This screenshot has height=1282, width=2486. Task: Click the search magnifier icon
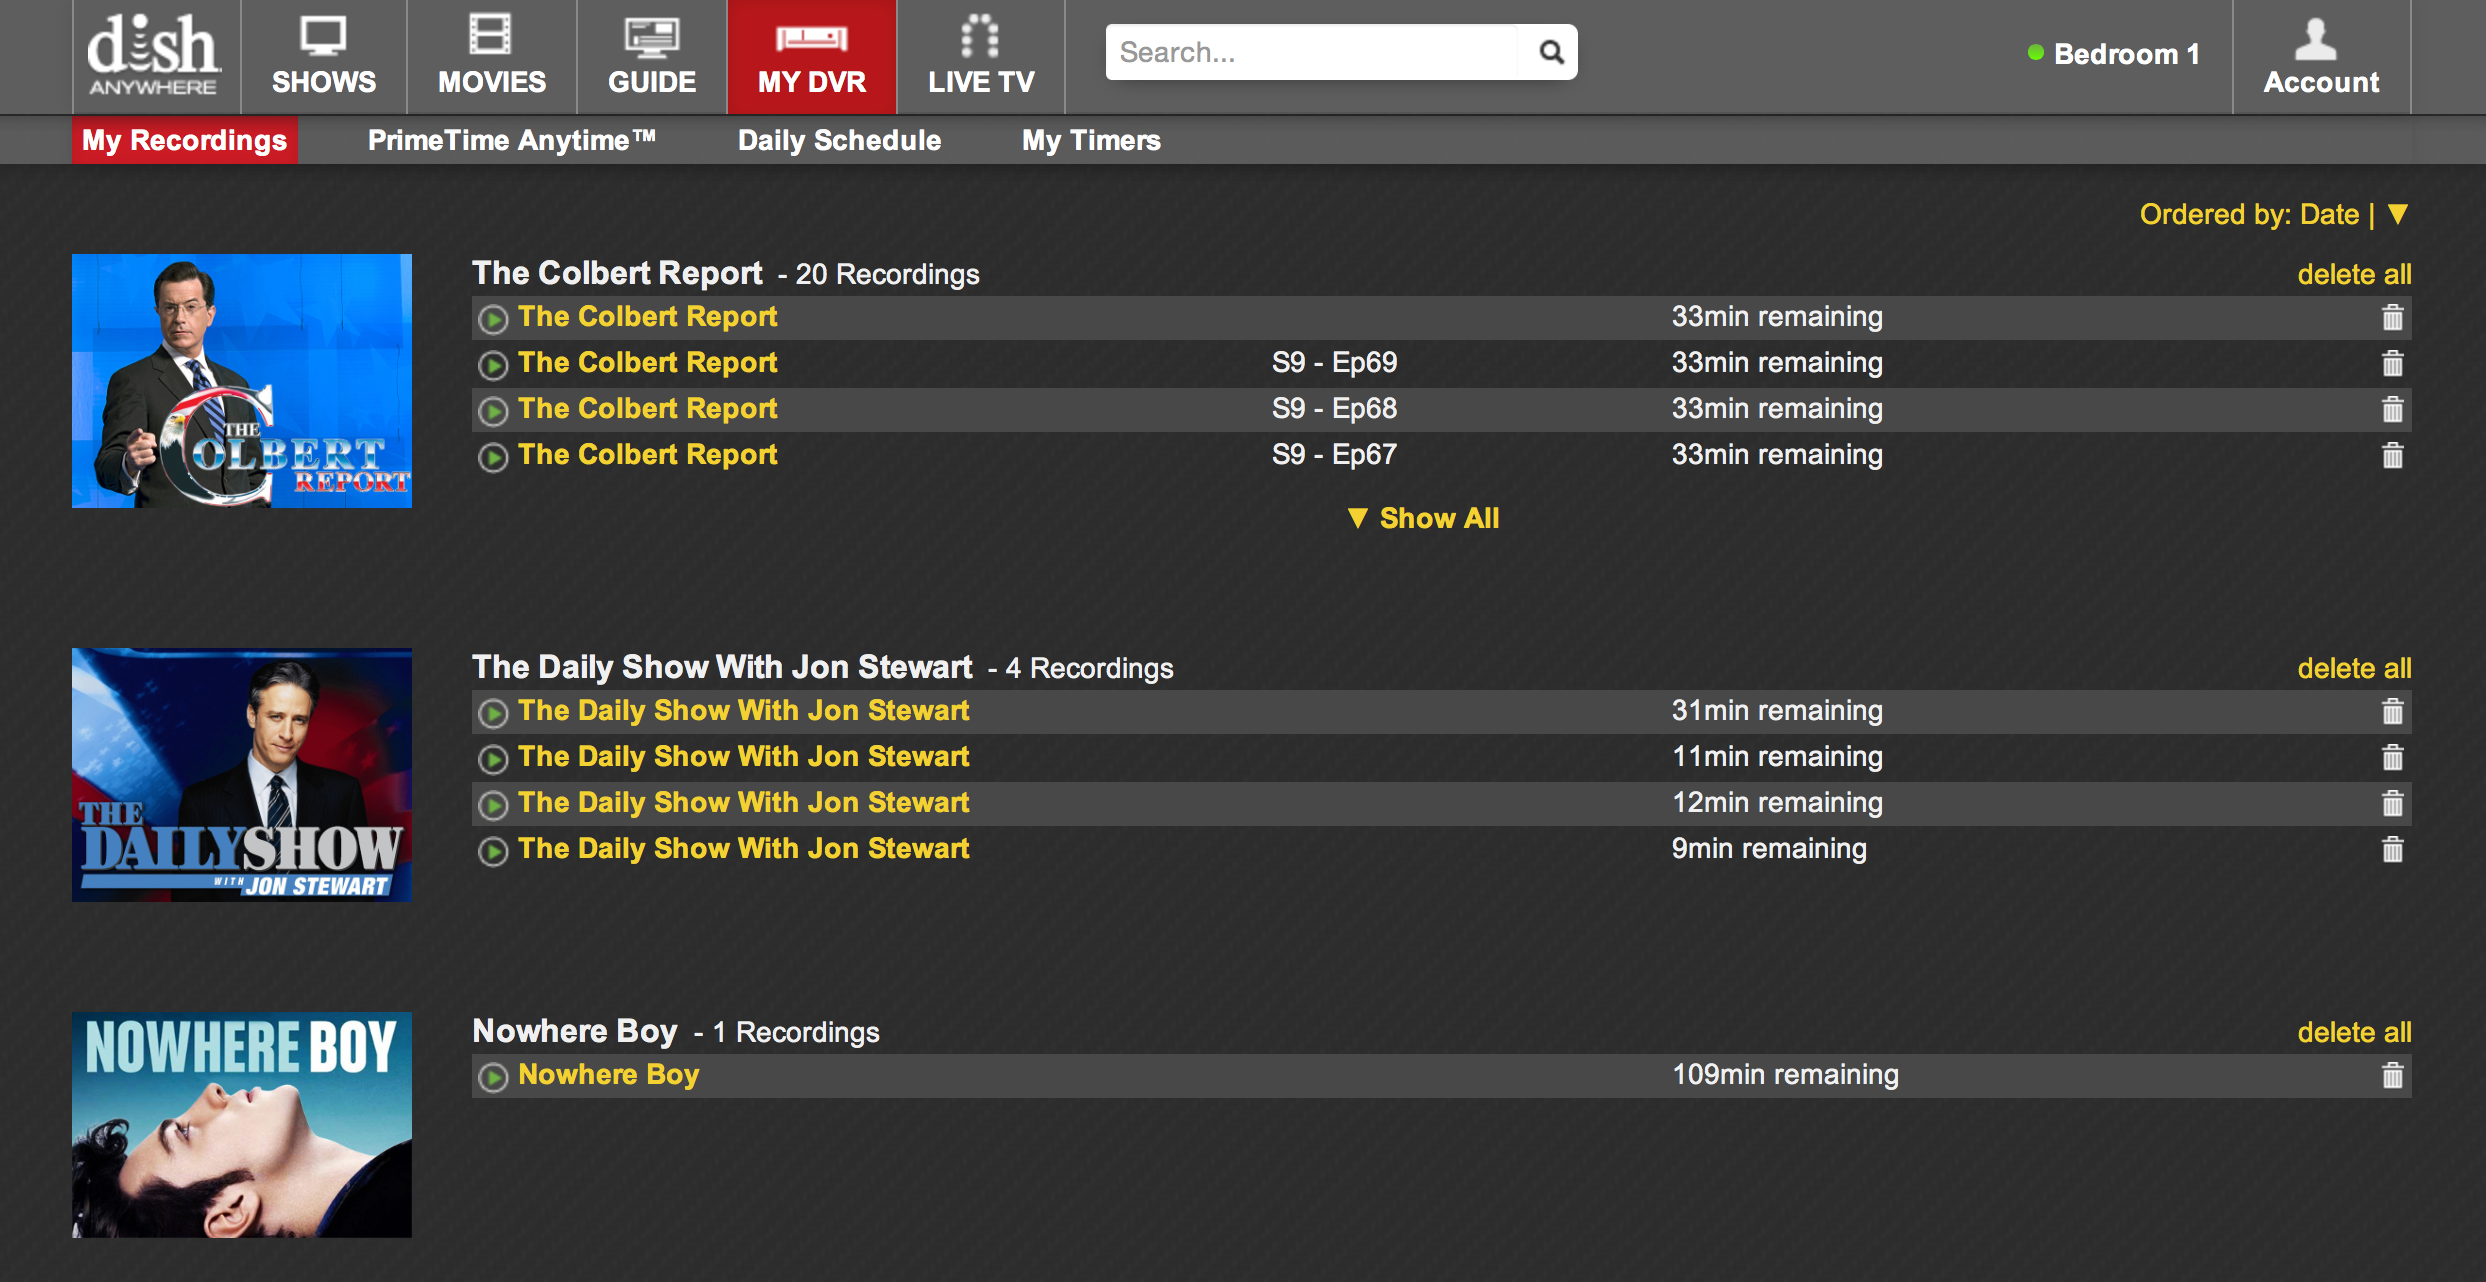tap(1550, 52)
